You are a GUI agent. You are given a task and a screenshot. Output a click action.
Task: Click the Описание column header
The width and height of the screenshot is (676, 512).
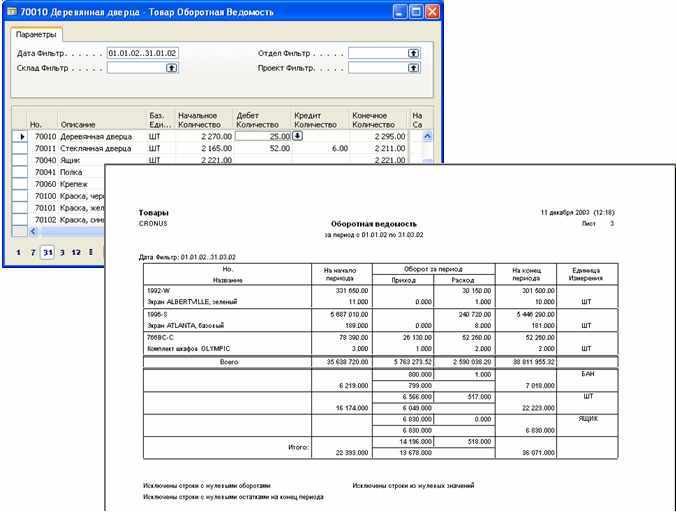point(102,120)
